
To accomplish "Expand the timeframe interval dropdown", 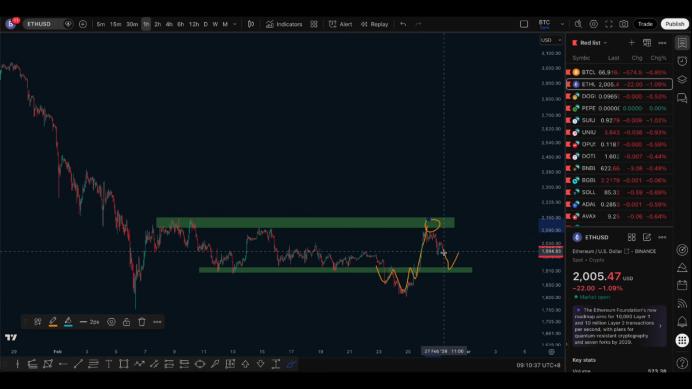I will [235, 24].
